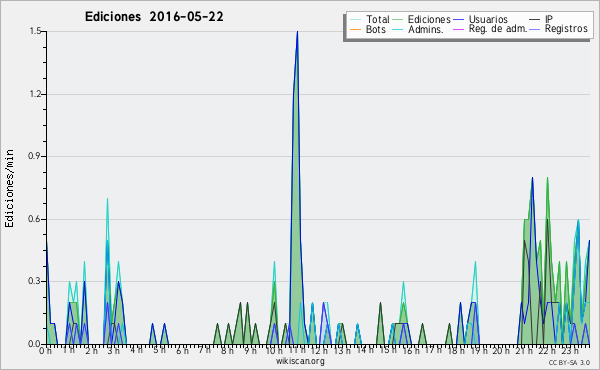Click the 'Usuarios' legend label
The image size is (600, 370).
(x=488, y=19)
